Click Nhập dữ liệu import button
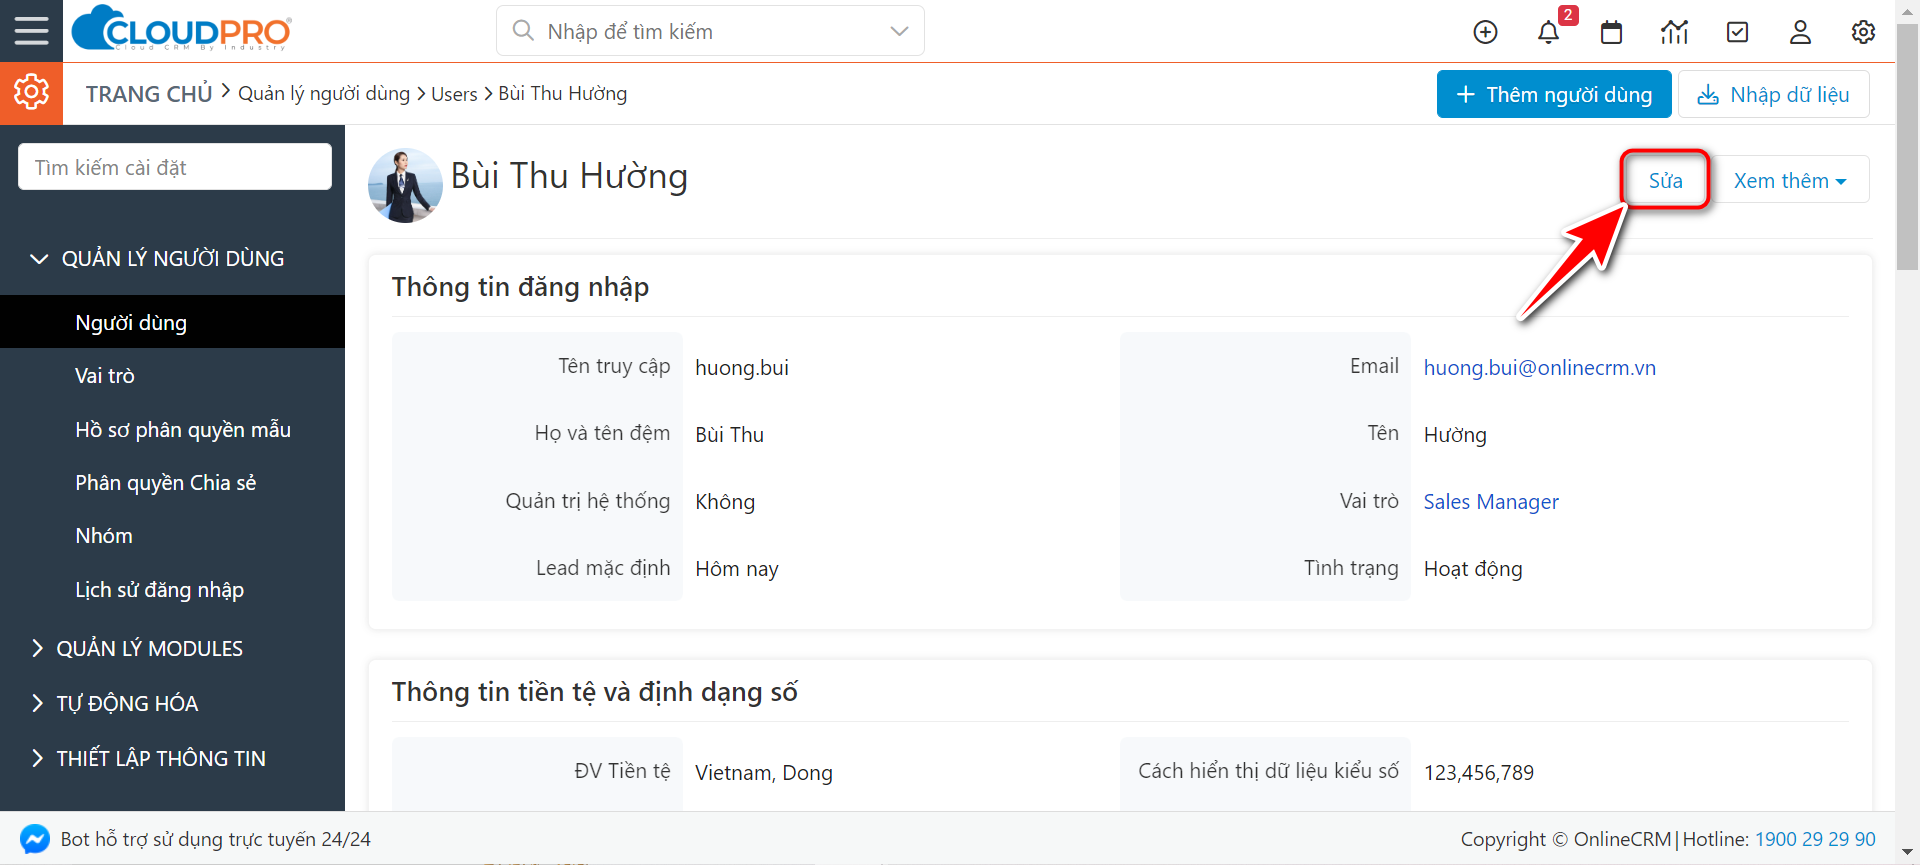This screenshot has width=1920, height=865. (x=1773, y=94)
